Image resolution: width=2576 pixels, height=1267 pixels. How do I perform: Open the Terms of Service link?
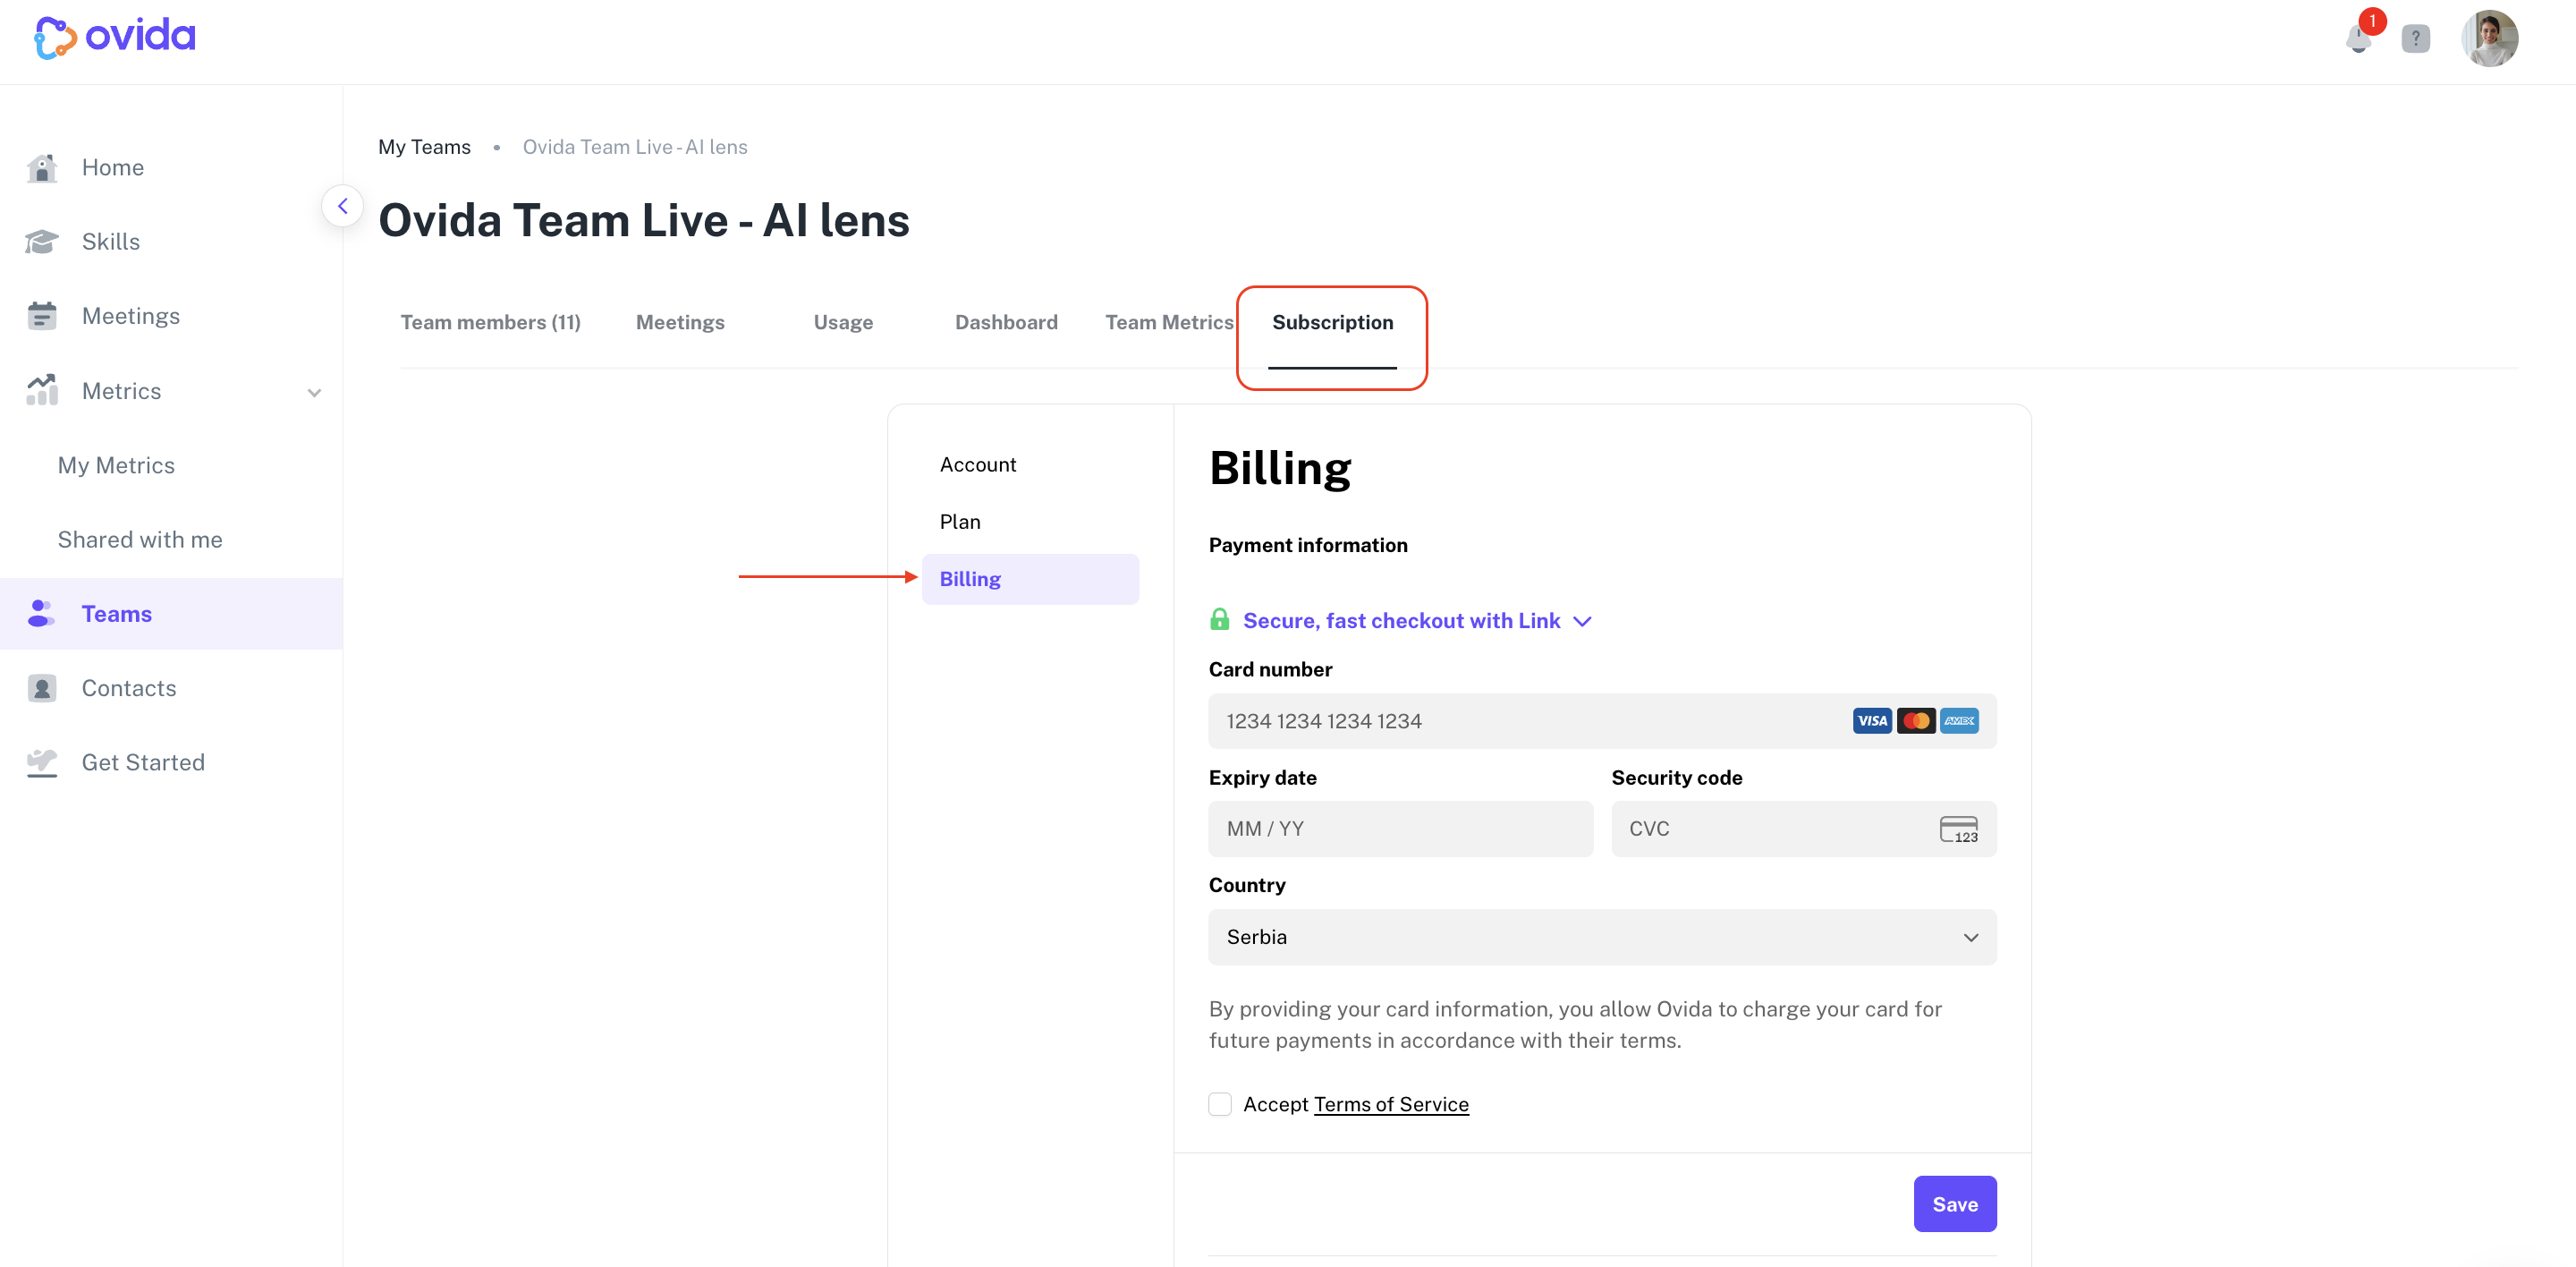coord(1391,1104)
